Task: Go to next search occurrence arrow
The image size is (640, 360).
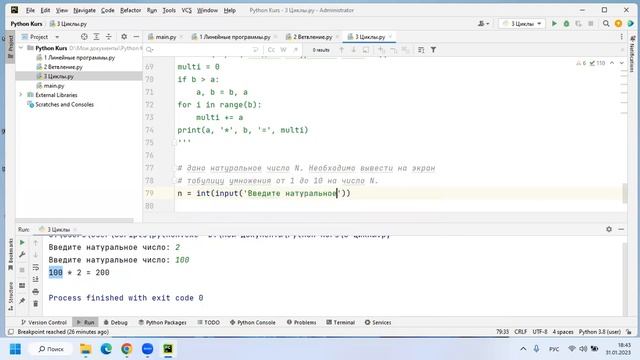Action: [353, 50]
